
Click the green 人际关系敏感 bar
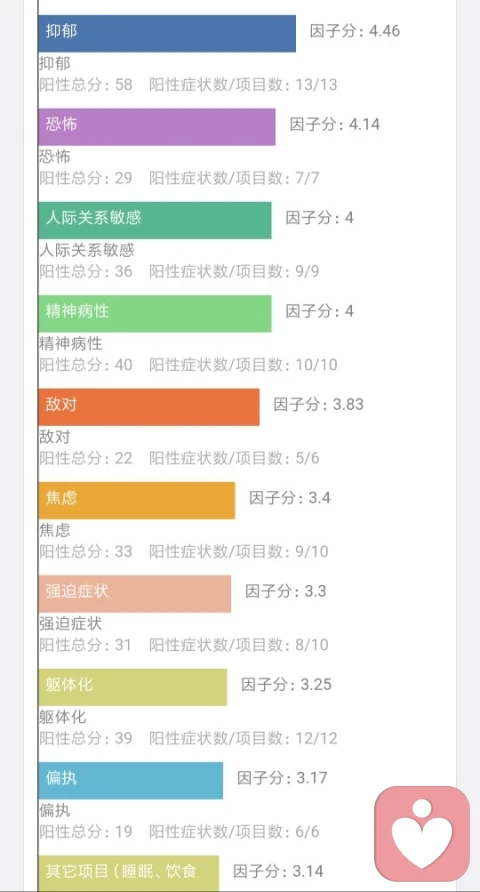click(155, 220)
